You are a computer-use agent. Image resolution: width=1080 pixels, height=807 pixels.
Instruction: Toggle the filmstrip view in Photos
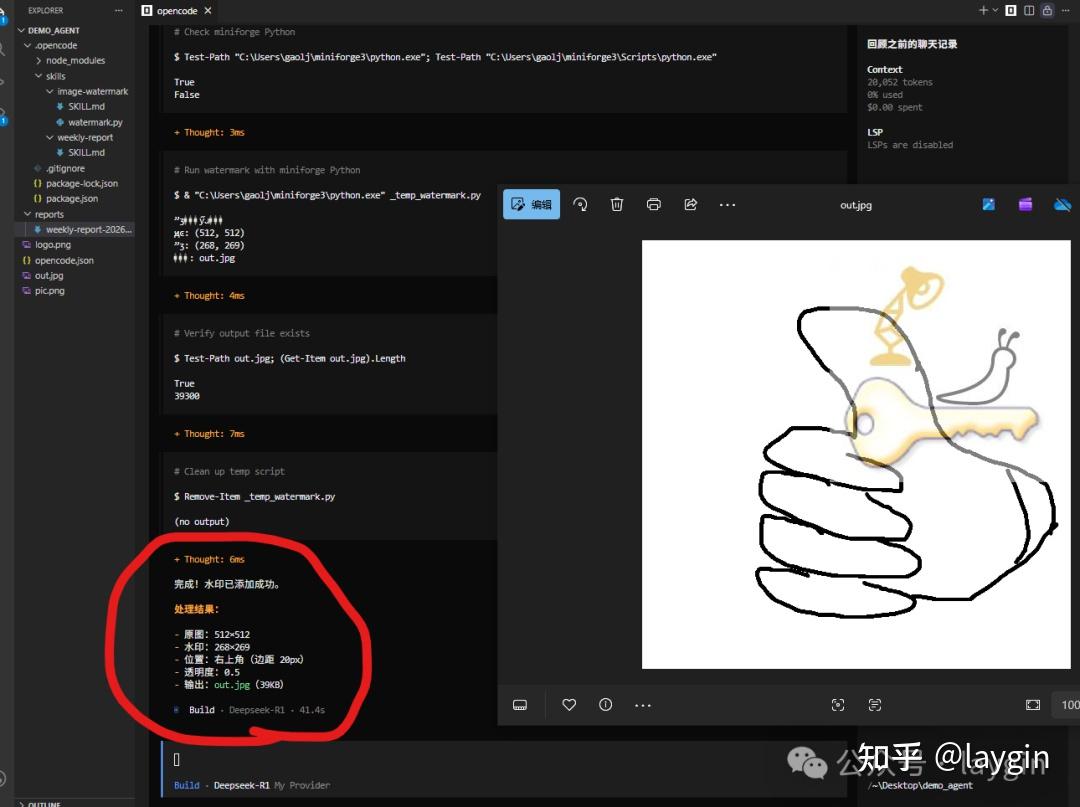pyautogui.click(x=520, y=705)
